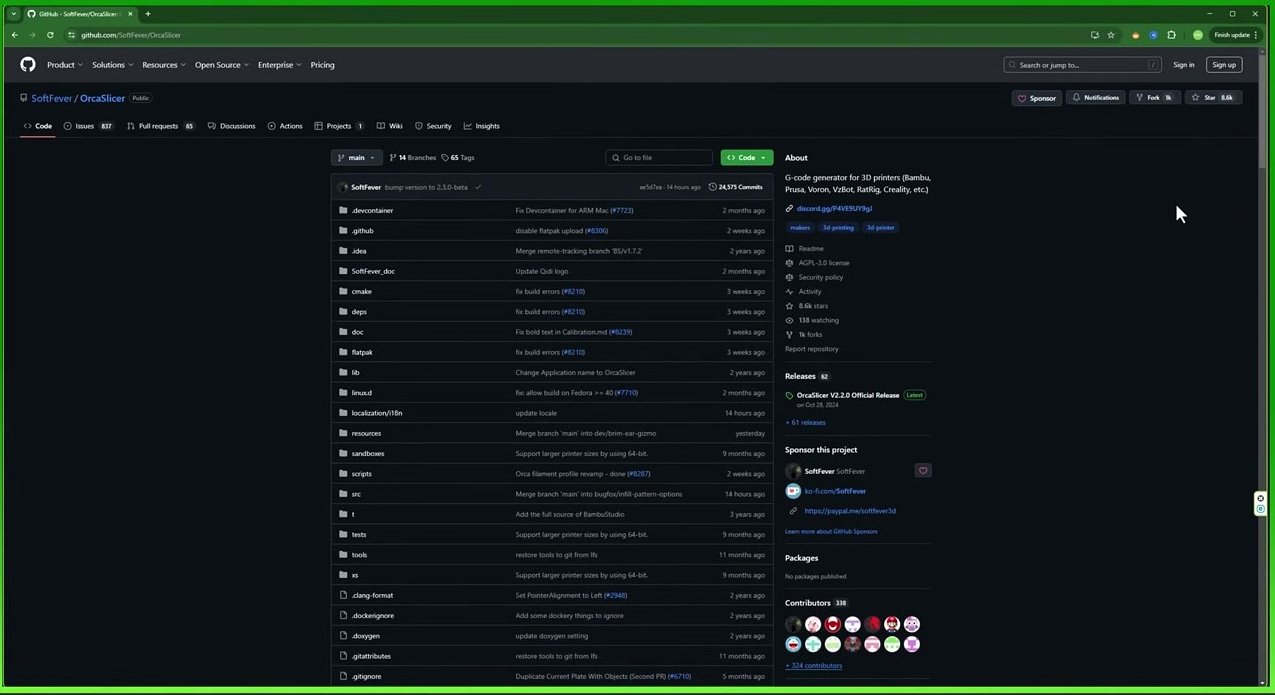Click the browser address bar URL
The width and height of the screenshot is (1275, 695).
(x=131, y=35)
